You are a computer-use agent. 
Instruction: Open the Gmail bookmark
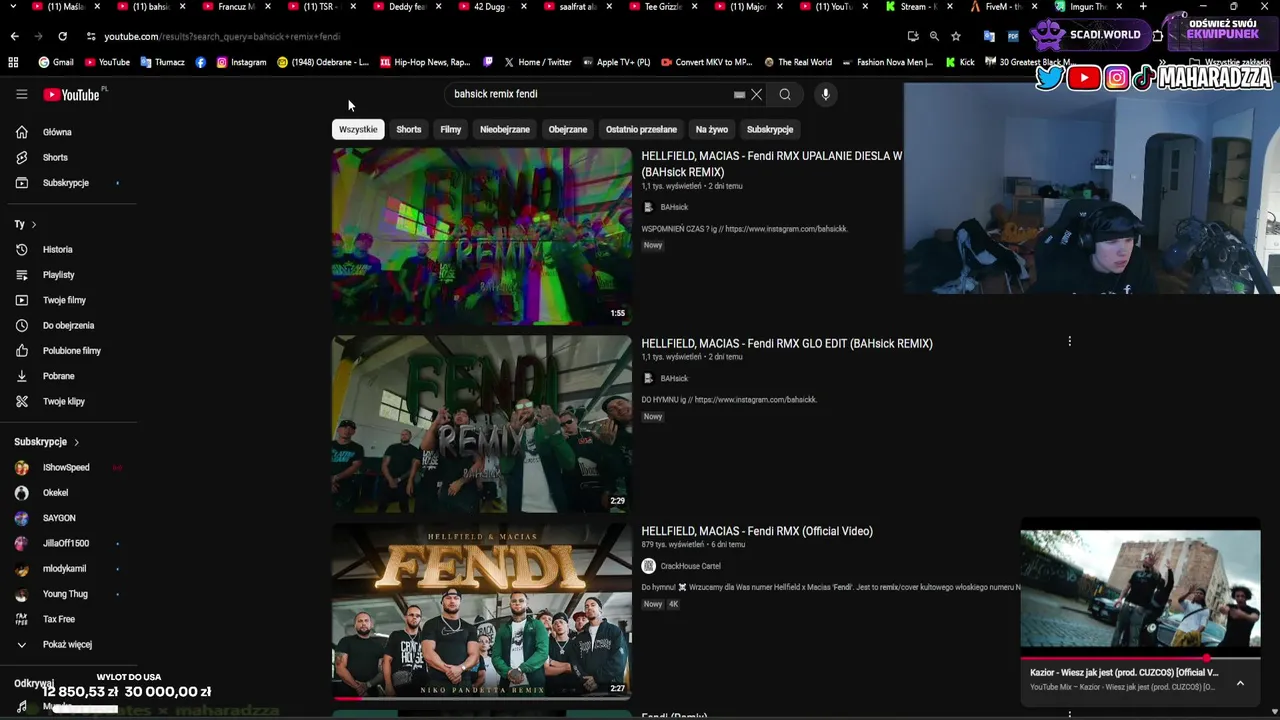pos(56,62)
